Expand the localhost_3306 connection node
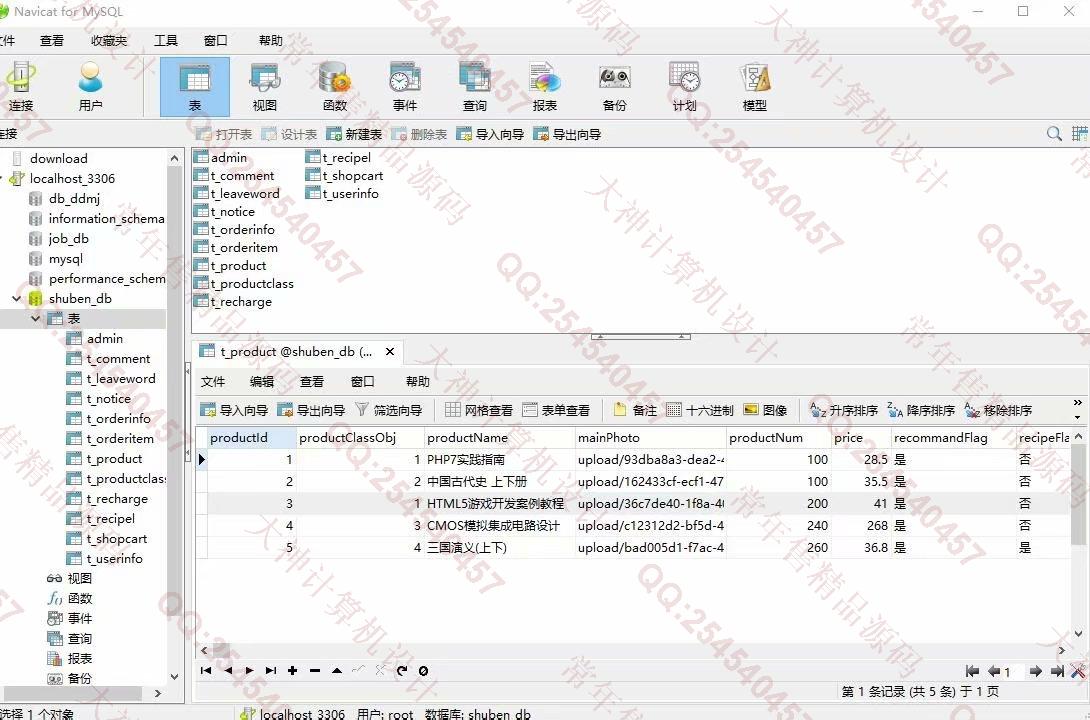Screen dimensions: 1090x720 pos(4,178)
